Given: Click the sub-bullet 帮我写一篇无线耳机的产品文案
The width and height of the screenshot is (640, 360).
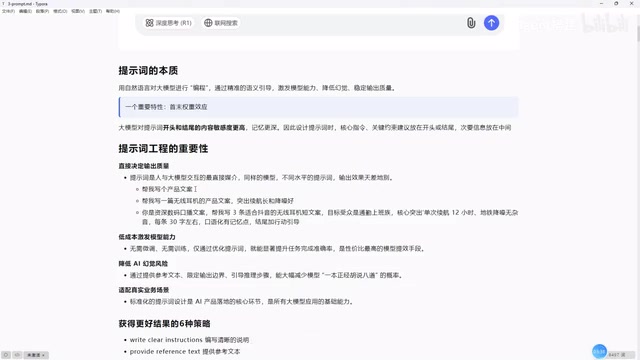Looking at the screenshot, I should coord(218,201).
